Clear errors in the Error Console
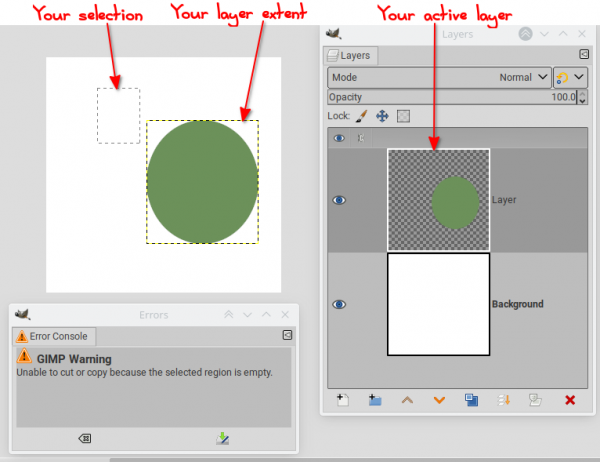The image size is (600, 462). tap(85, 438)
